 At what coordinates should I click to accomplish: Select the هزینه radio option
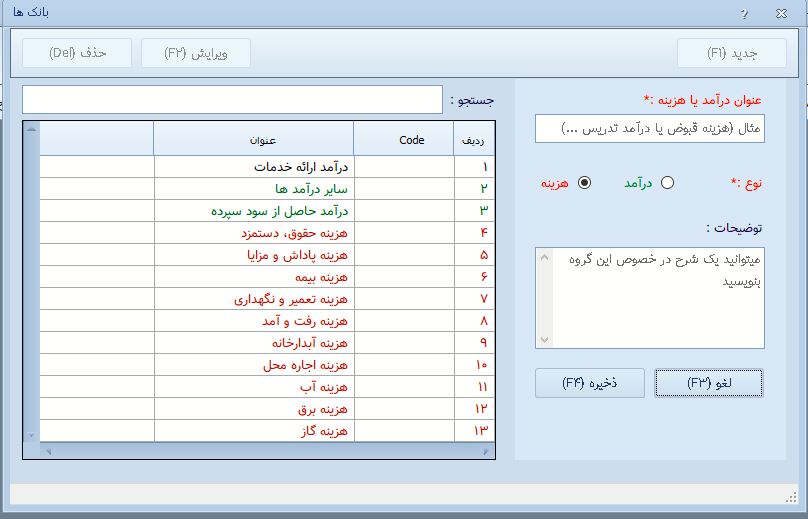[585, 183]
